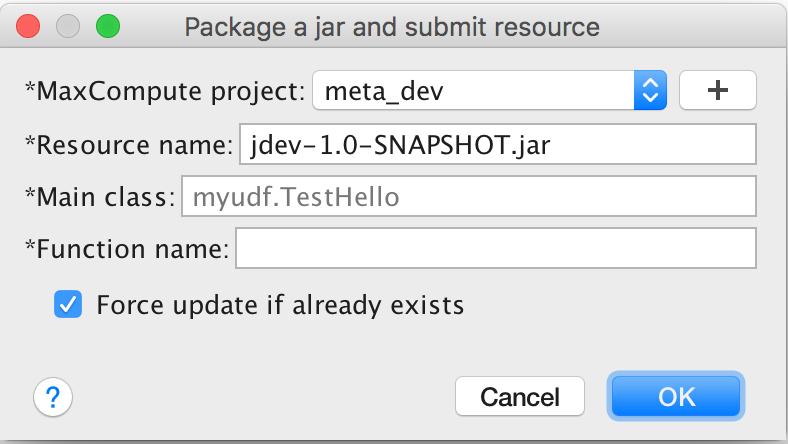Cancel the package jar dialog

tap(520, 397)
